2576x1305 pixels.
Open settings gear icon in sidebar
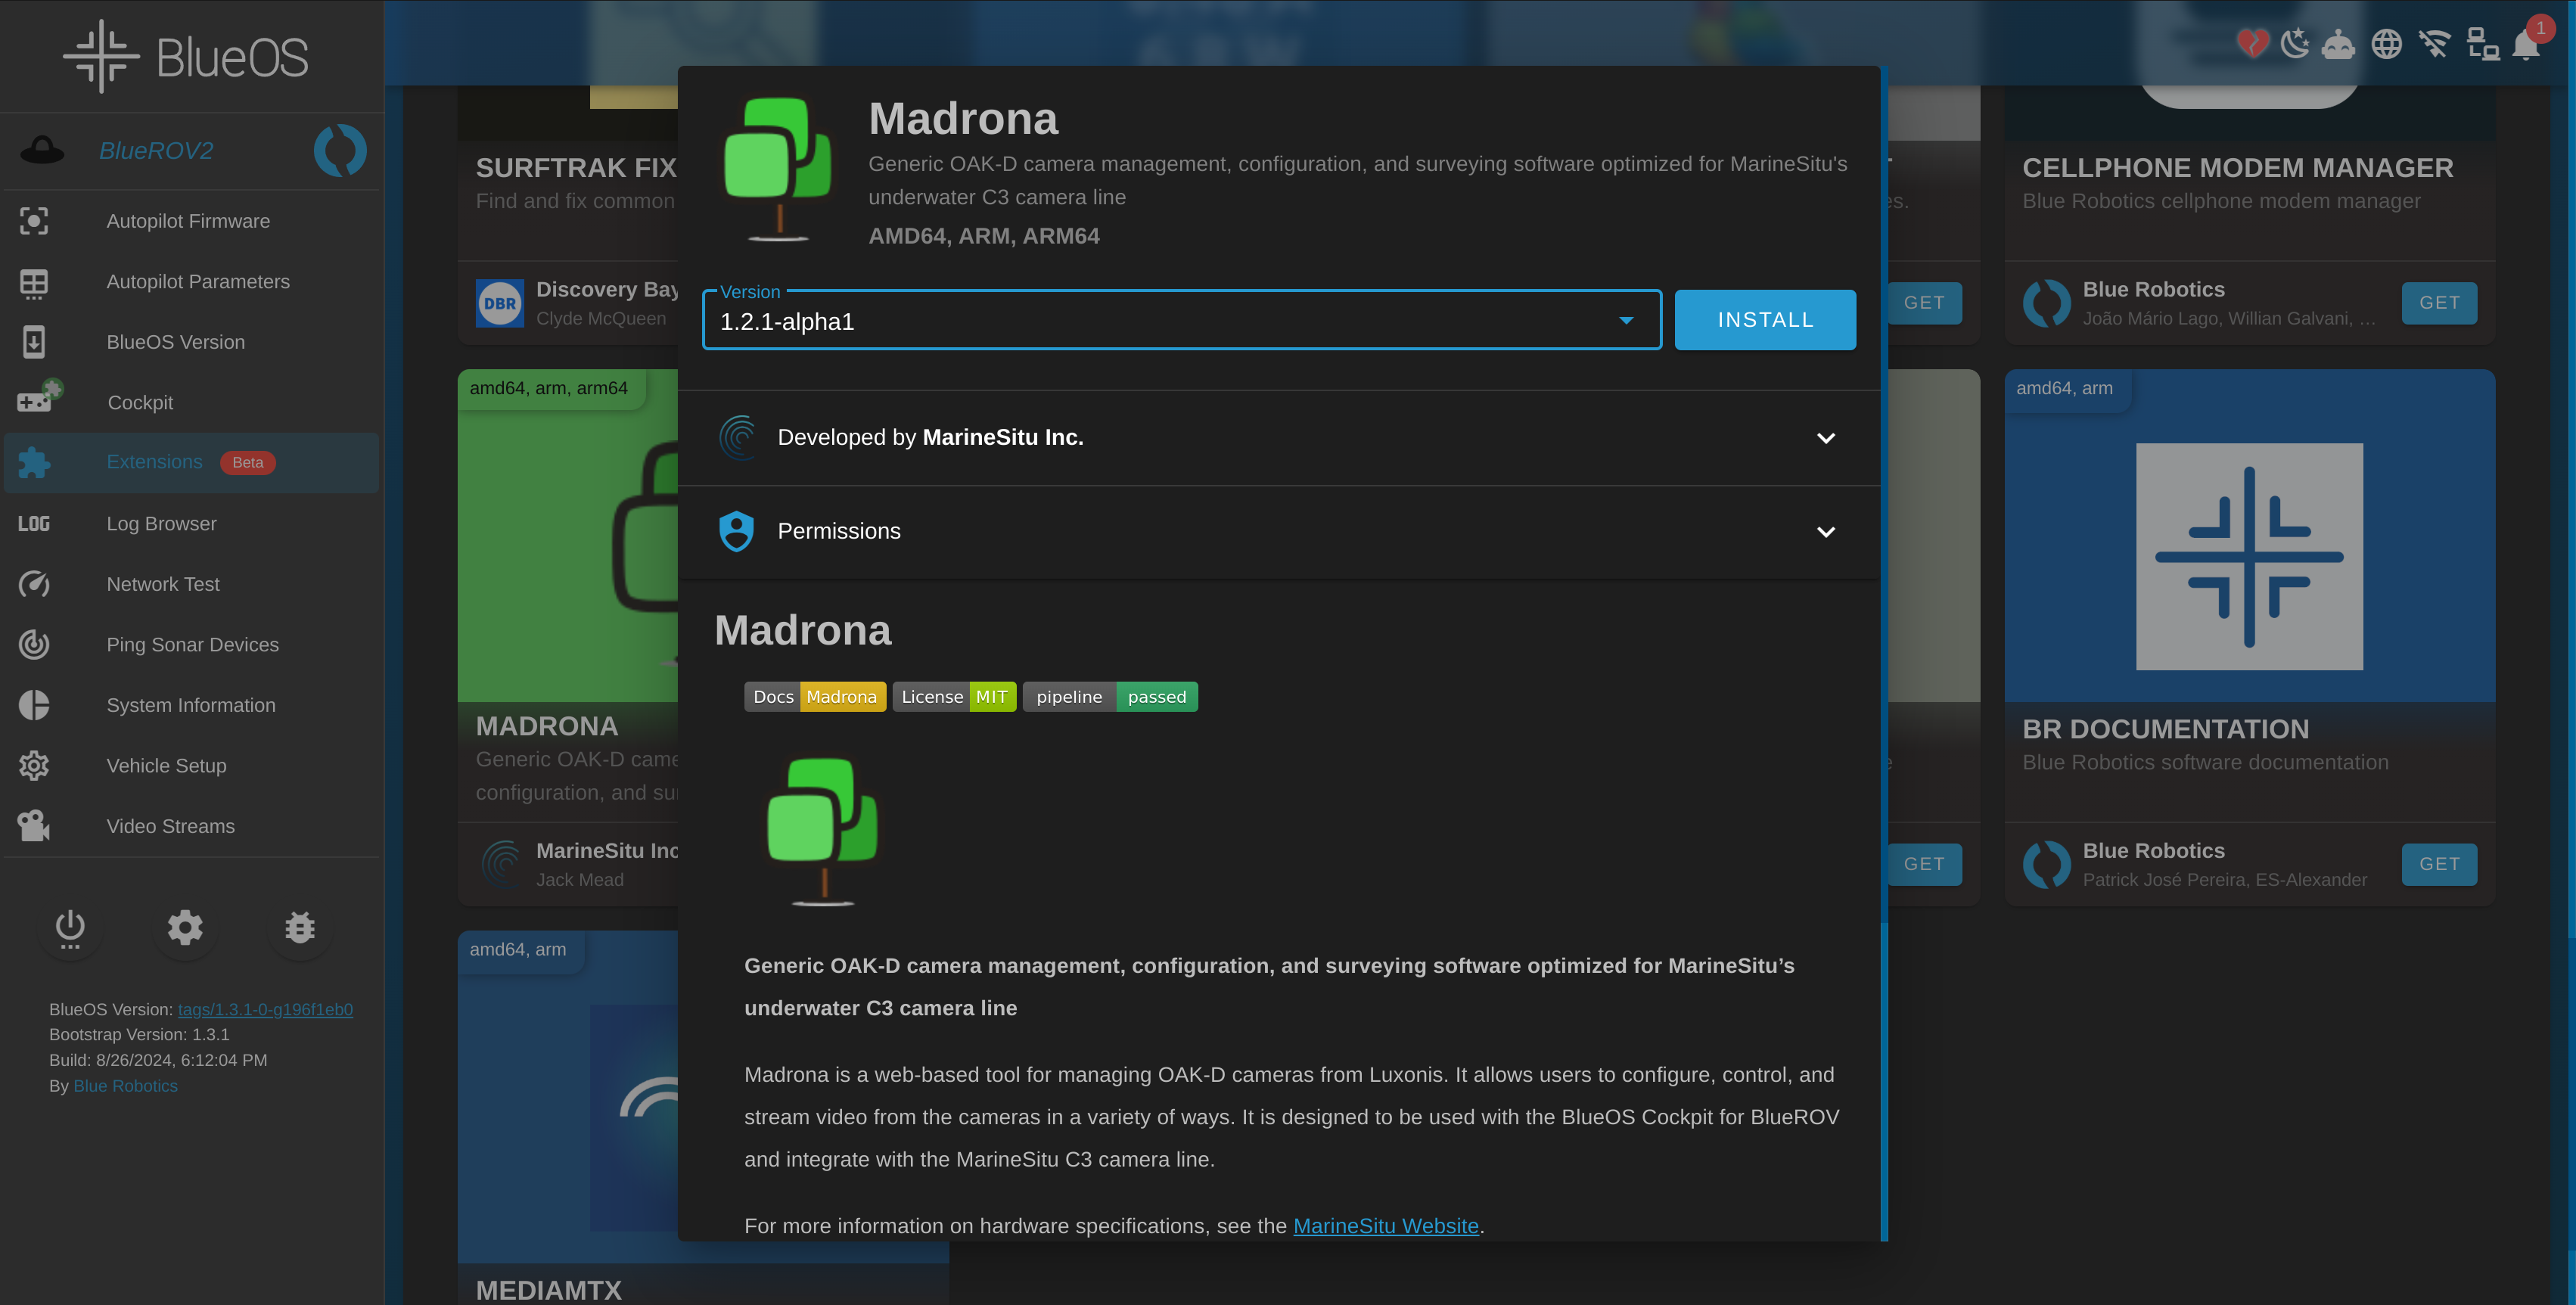click(185, 928)
